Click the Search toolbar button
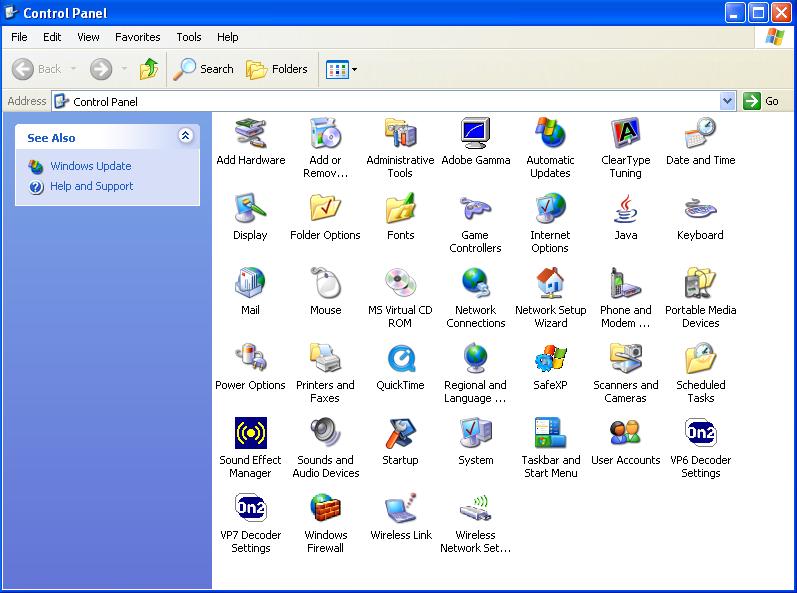797x593 pixels. click(203, 69)
